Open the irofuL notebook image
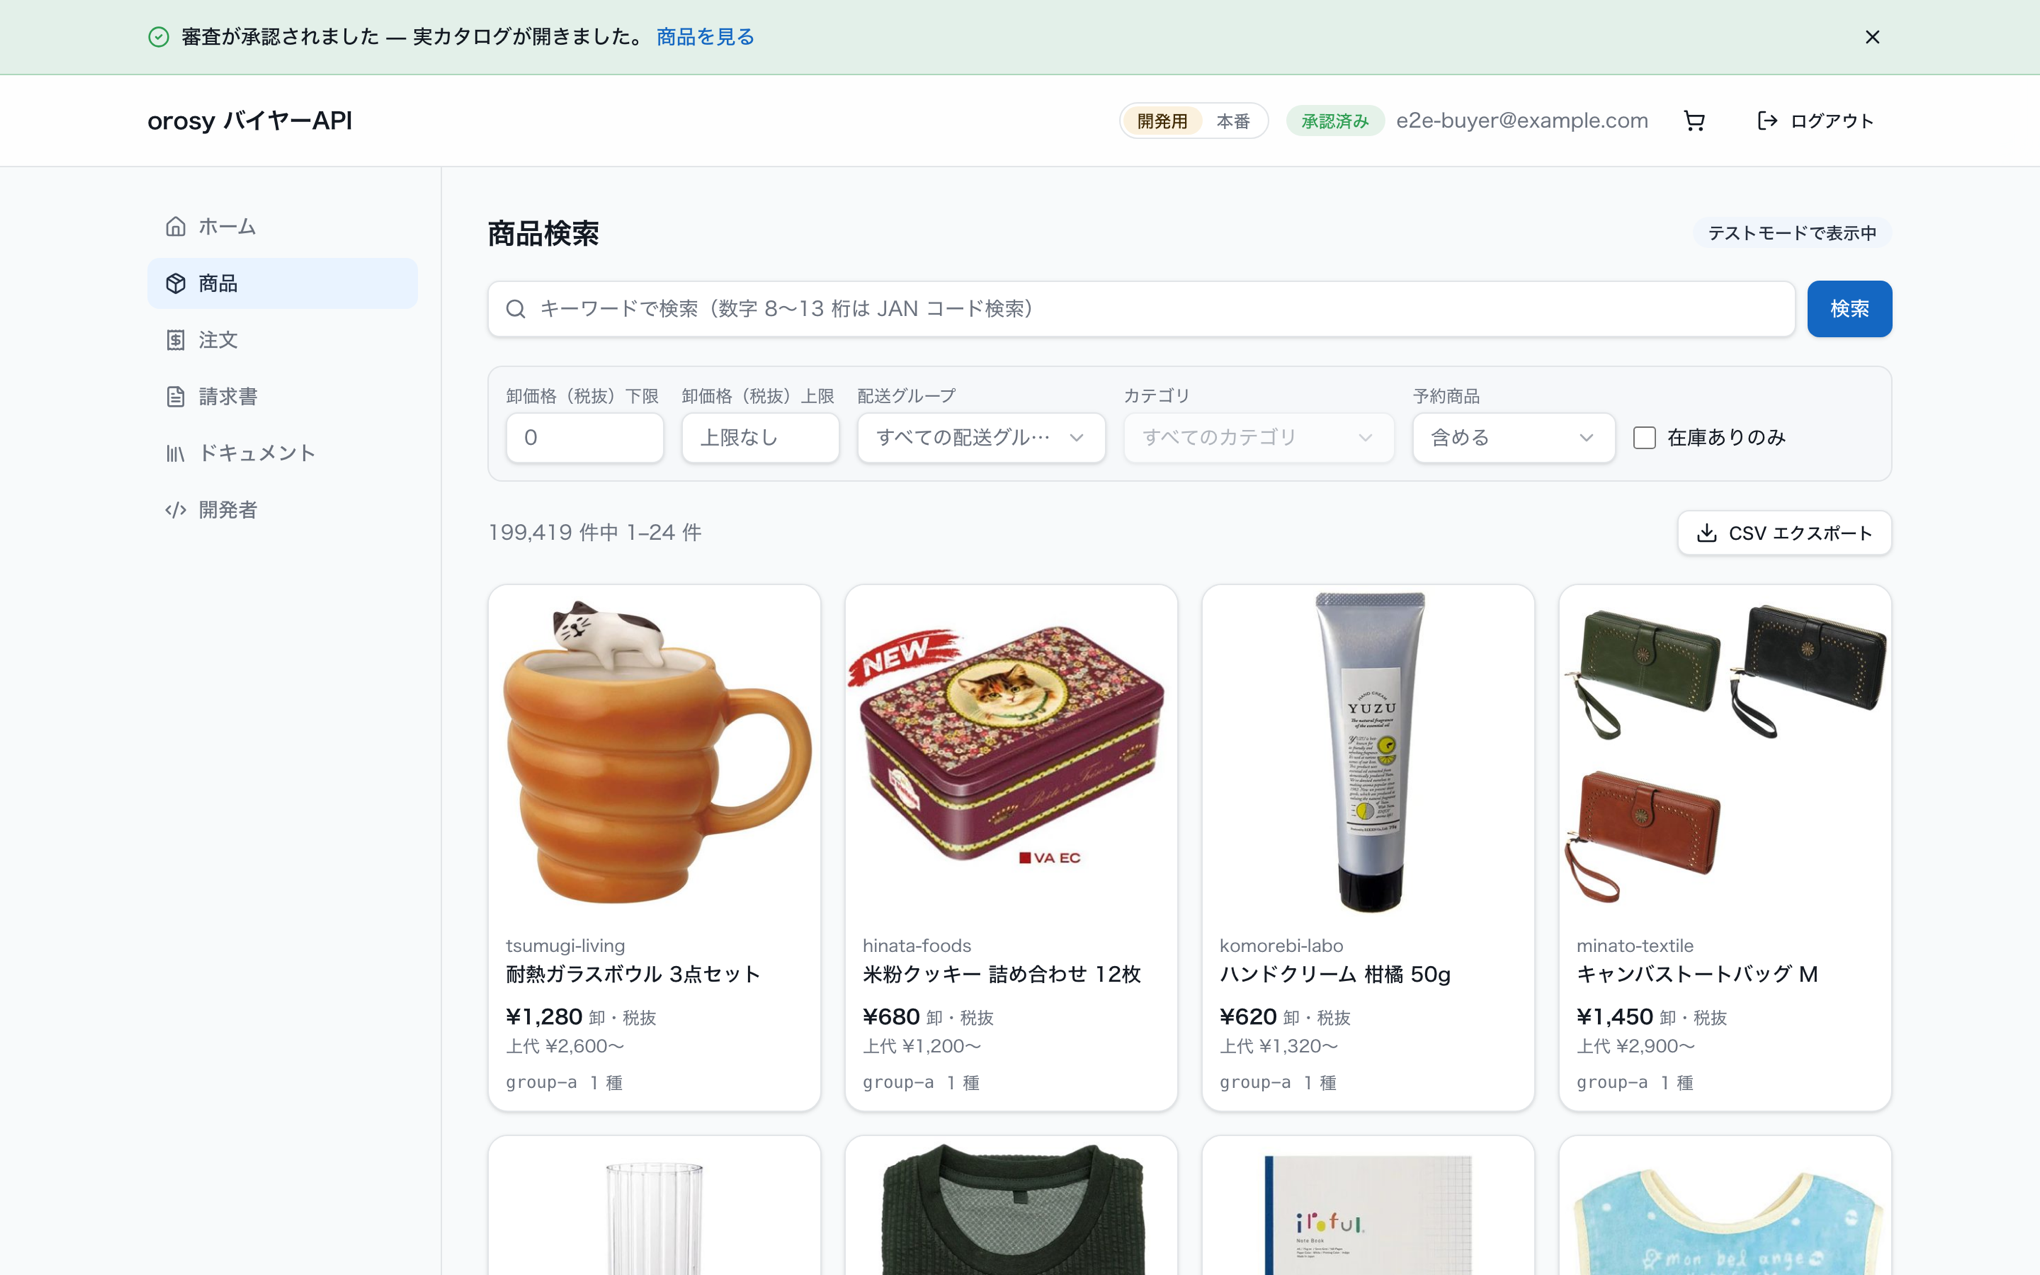The height and width of the screenshot is (1275, 2040). click(1368, 1206)
